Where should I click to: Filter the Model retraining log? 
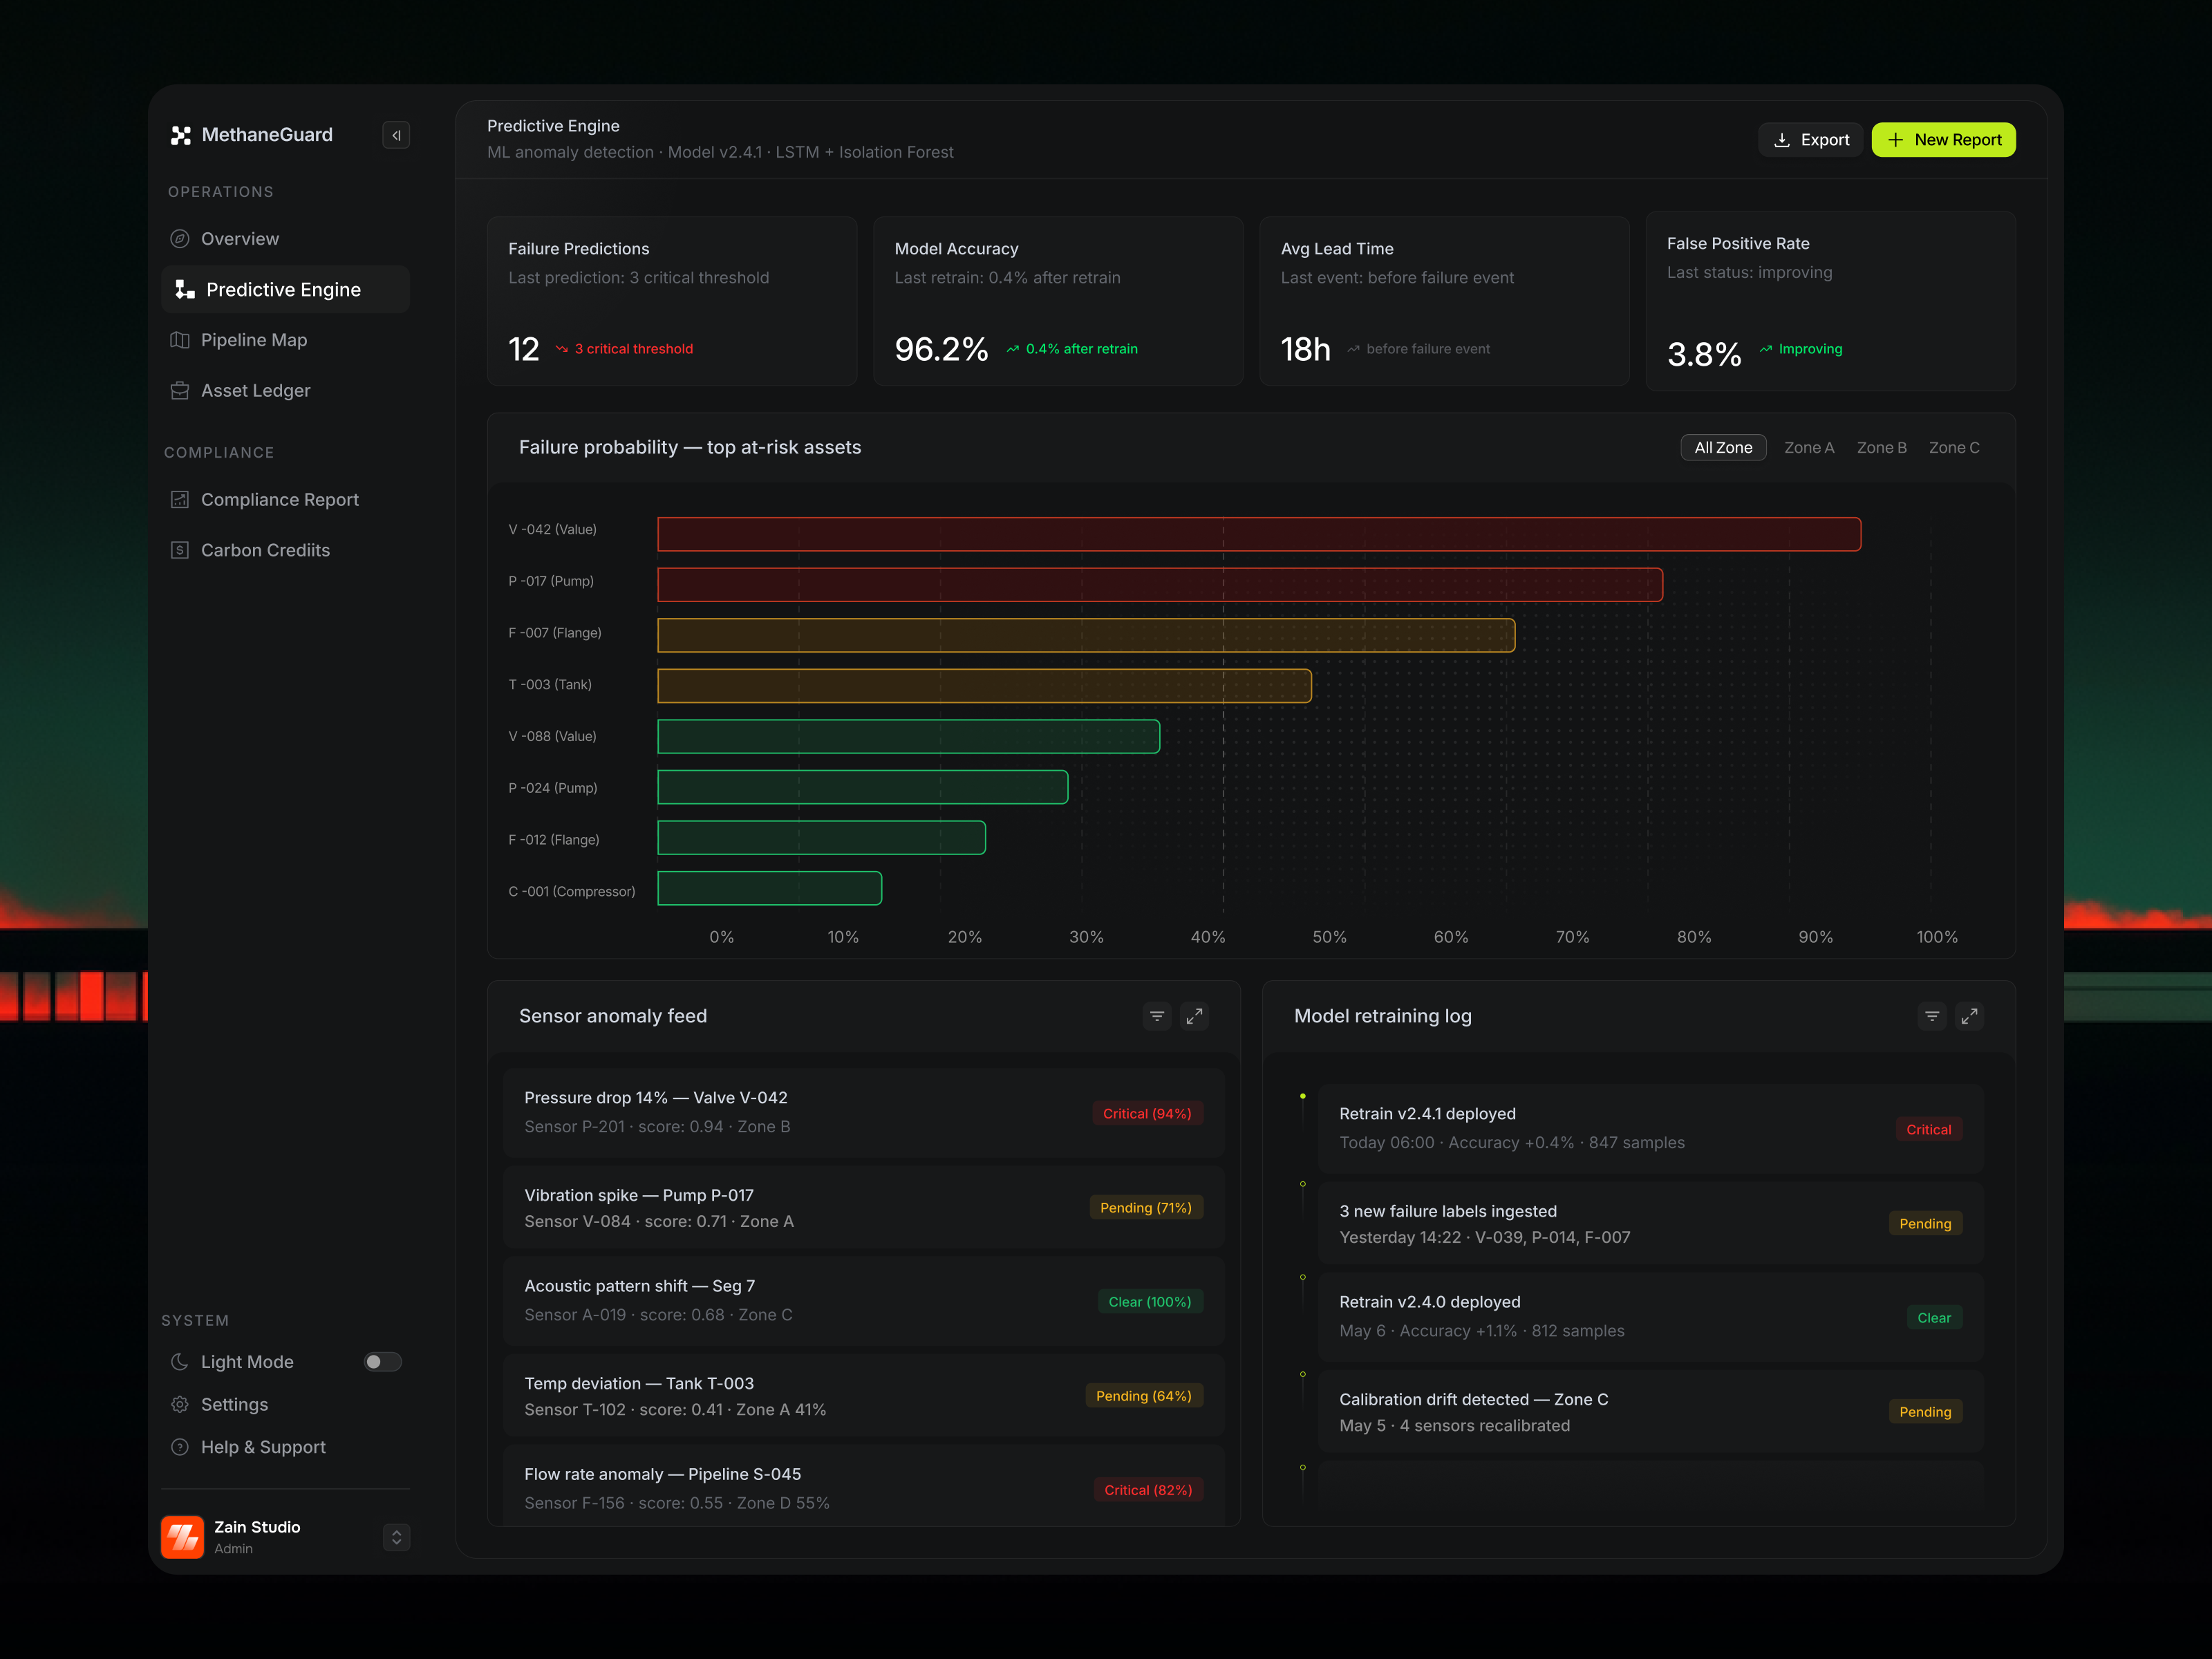[x=1932, y=1016]
